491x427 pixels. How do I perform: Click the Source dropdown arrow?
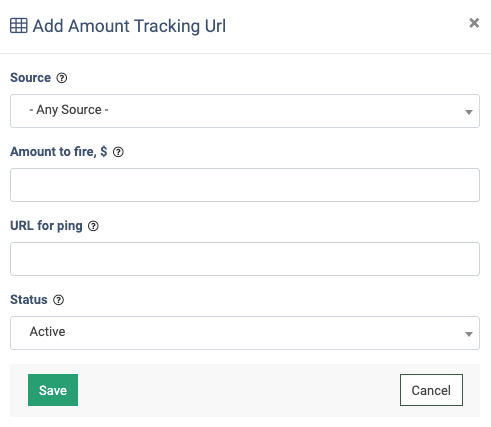pyautogui.click(x=469, y=112)
